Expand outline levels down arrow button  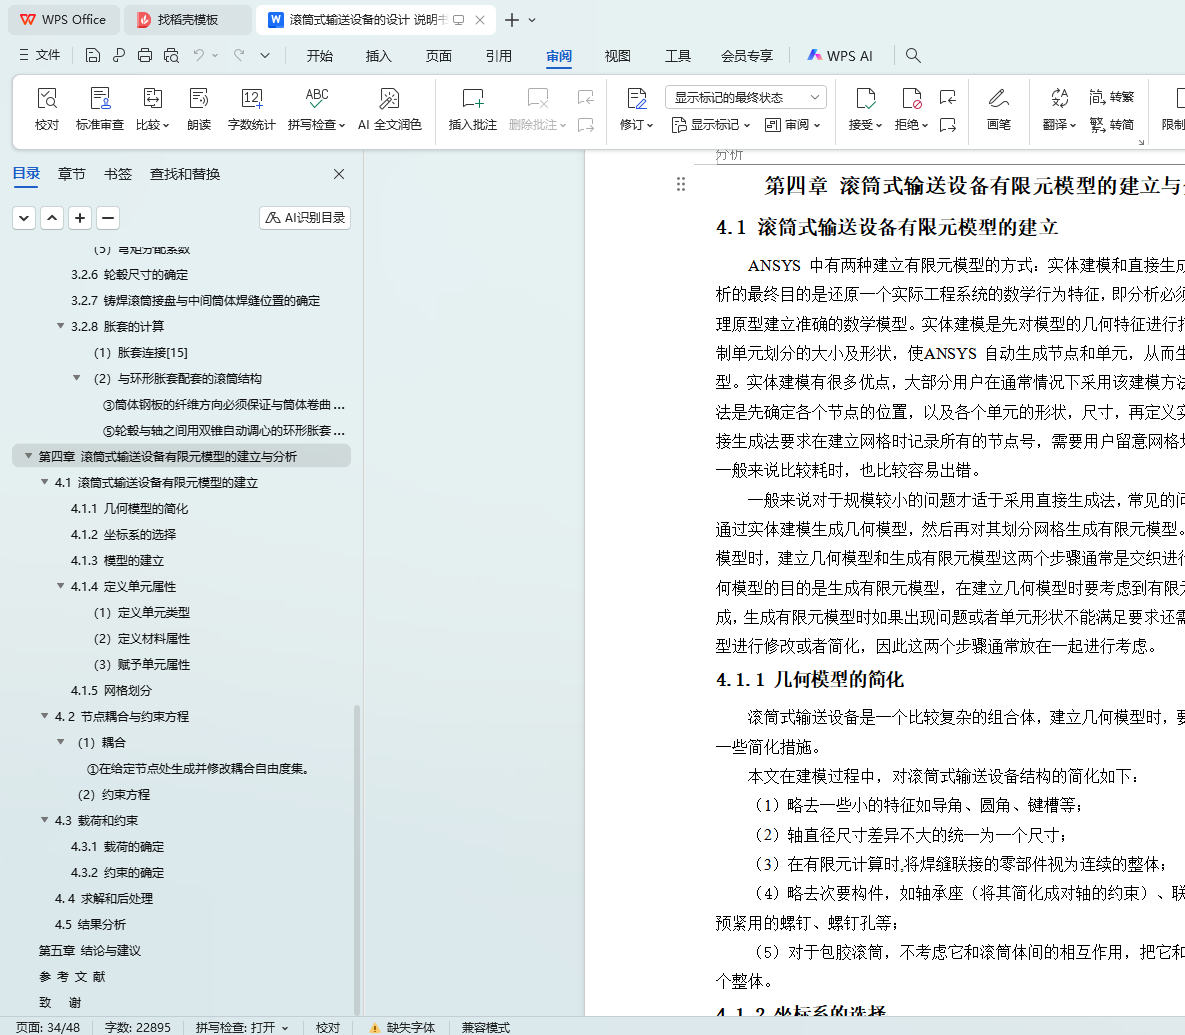pos(24,218)
